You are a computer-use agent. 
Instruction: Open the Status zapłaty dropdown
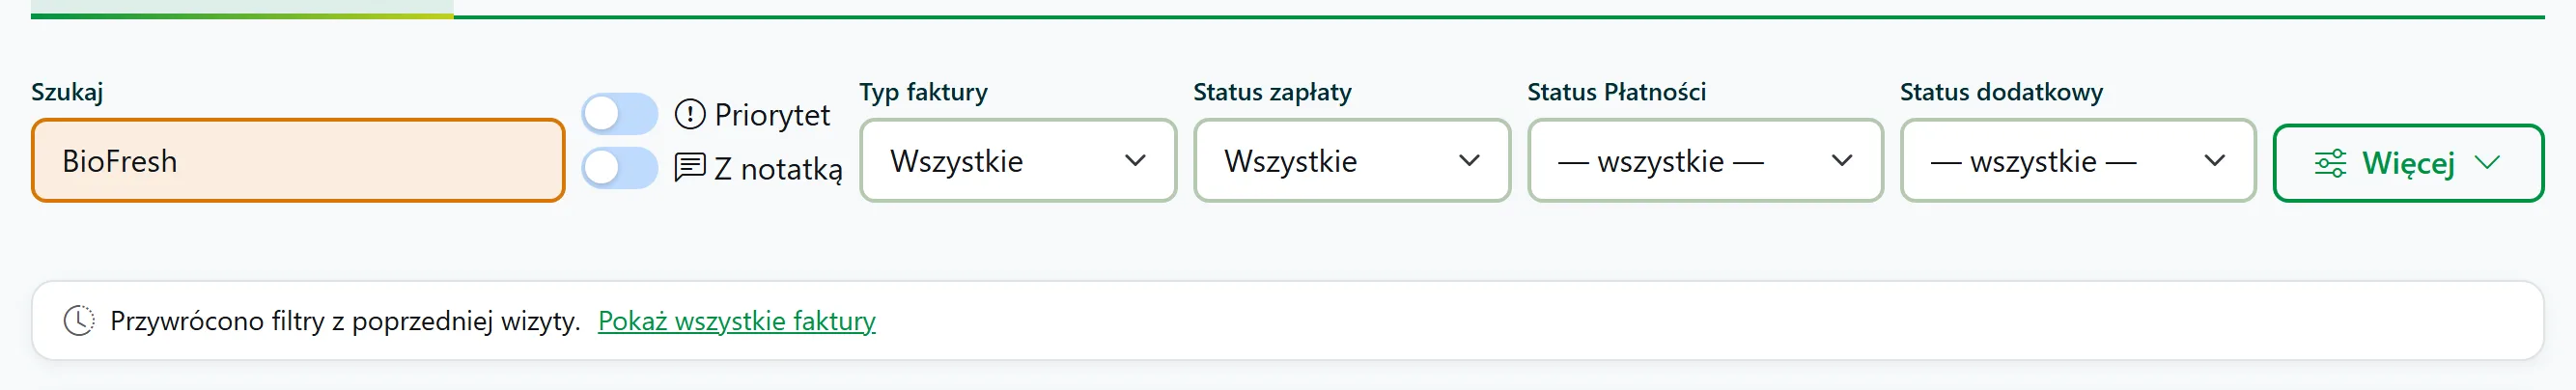1352,161
